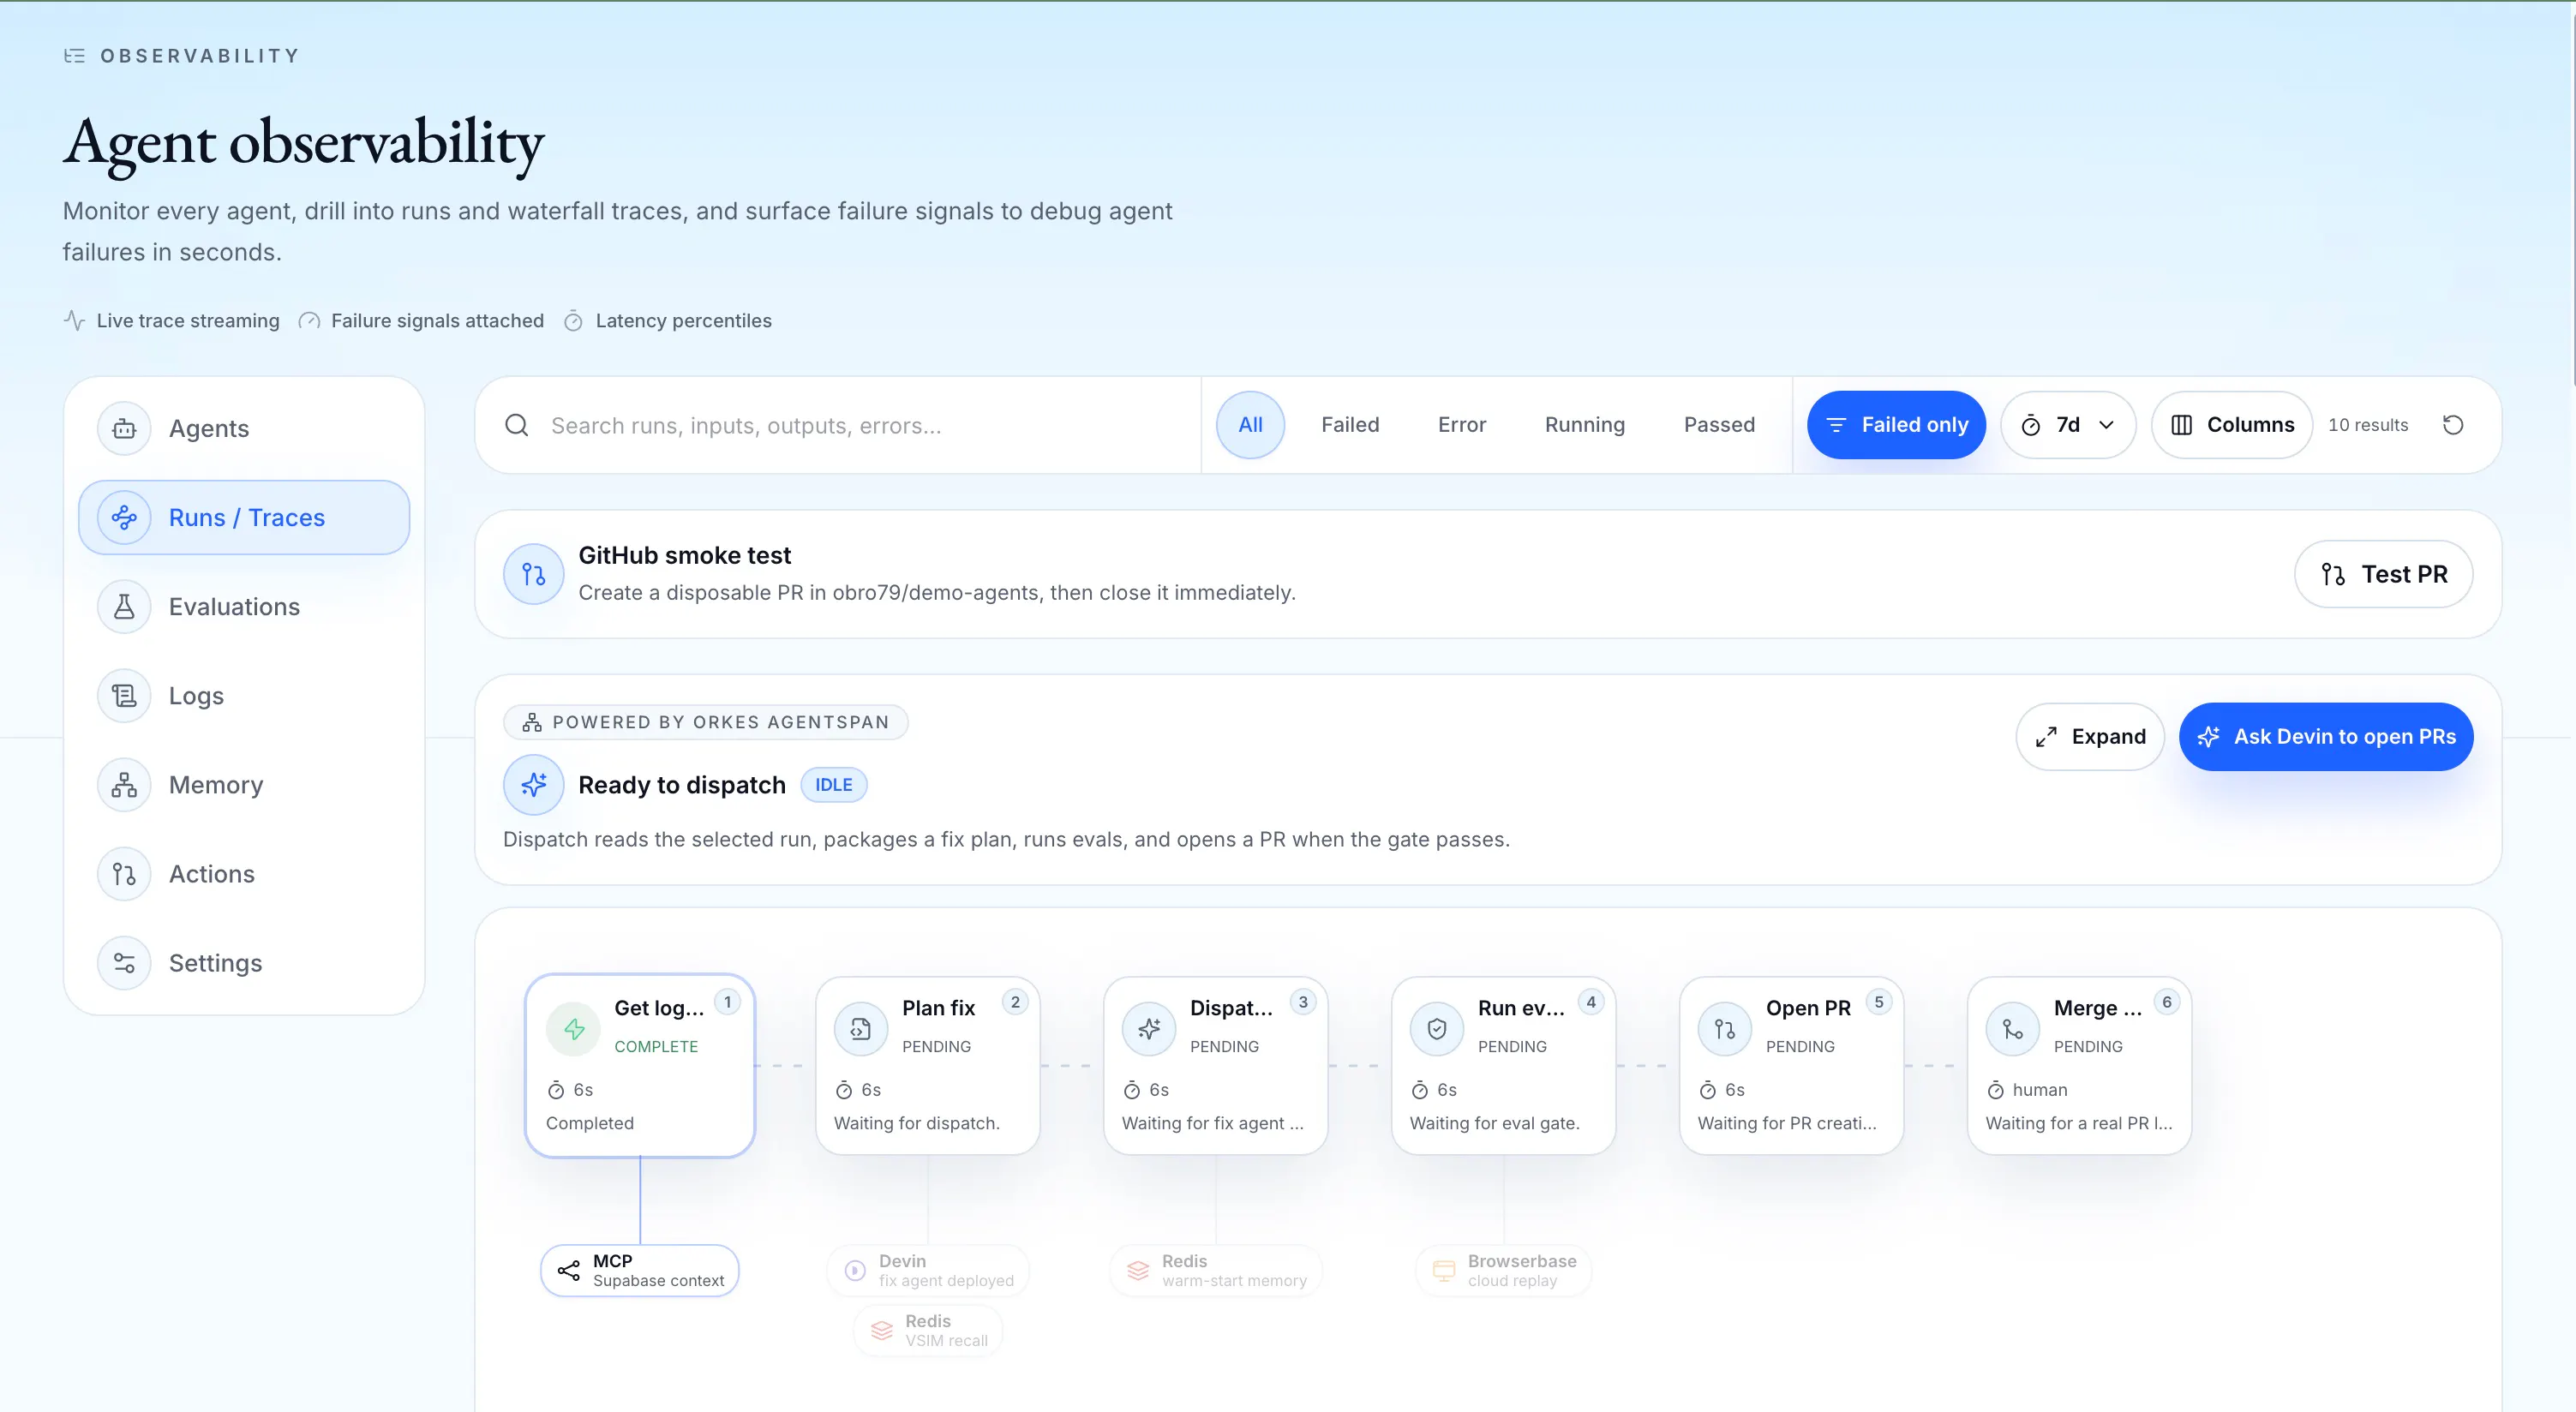Viewport: 2576px width, 1412px height.
Task: Select the Plan fix step card
Action: (x=928, y=1066)
